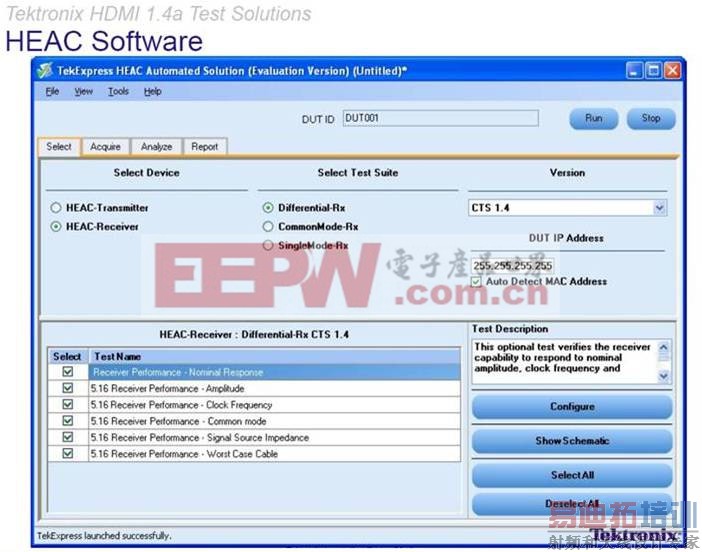The height and width of the screenshot is (552, 702).
Task: Toggle checkbox for Common mode test
Action: click(68, 421)
